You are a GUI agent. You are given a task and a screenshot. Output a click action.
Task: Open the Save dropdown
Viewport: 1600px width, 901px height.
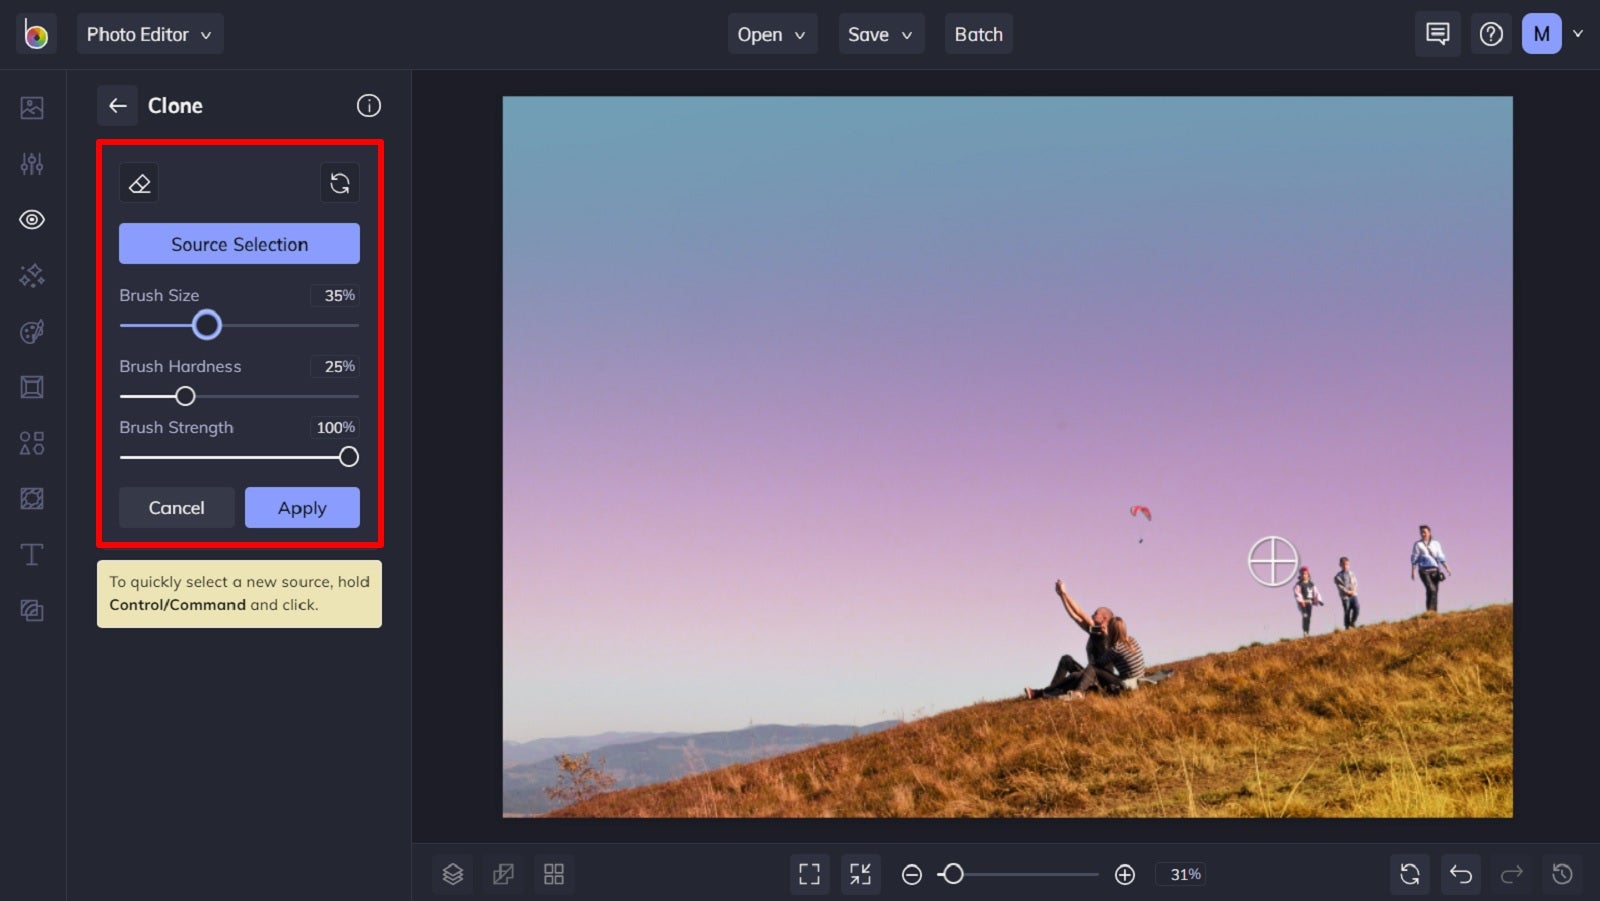pos(880,33)
